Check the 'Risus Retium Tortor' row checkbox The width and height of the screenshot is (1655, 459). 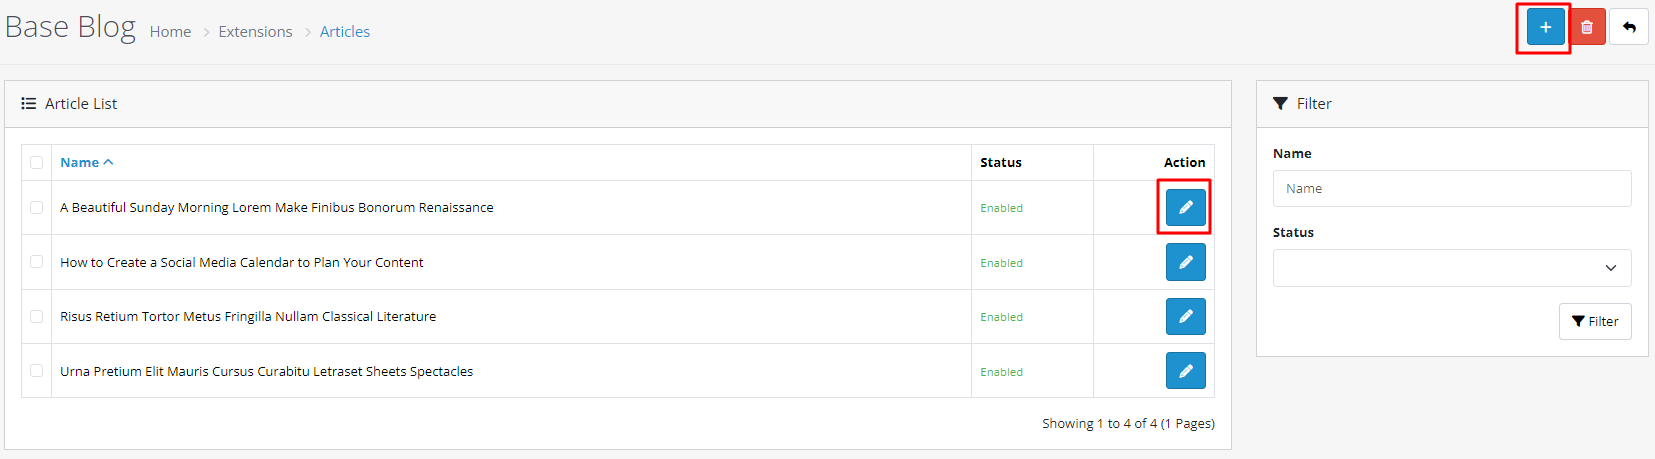37,317
